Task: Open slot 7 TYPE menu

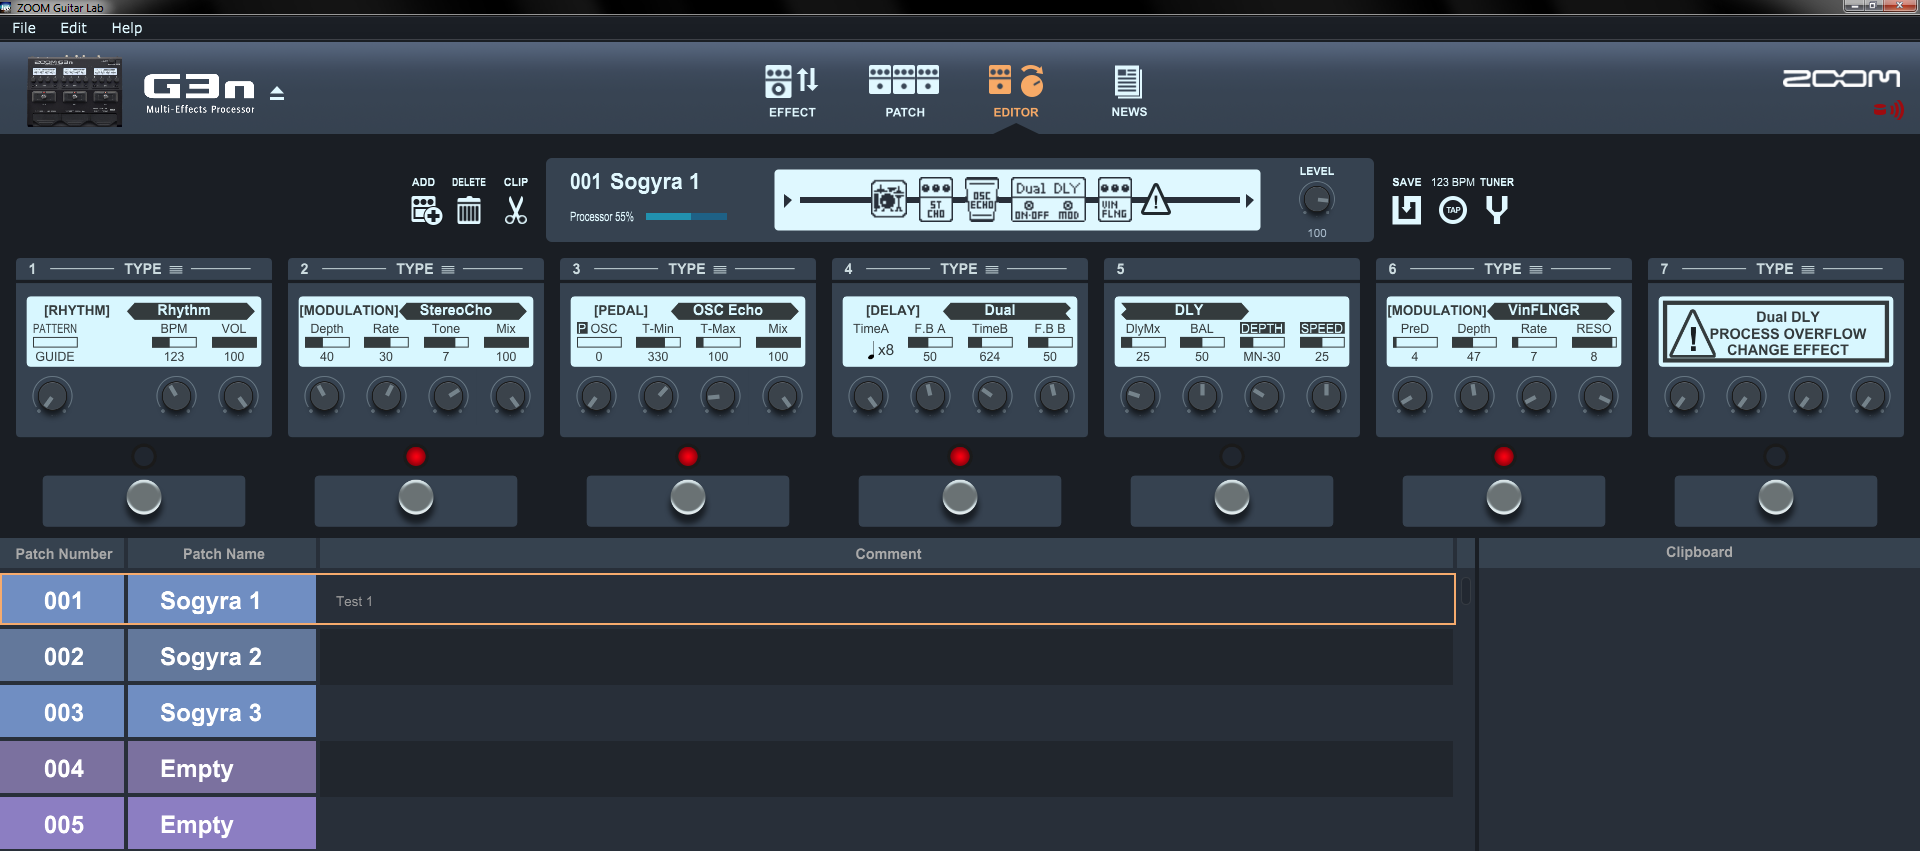Action: 1785,269
